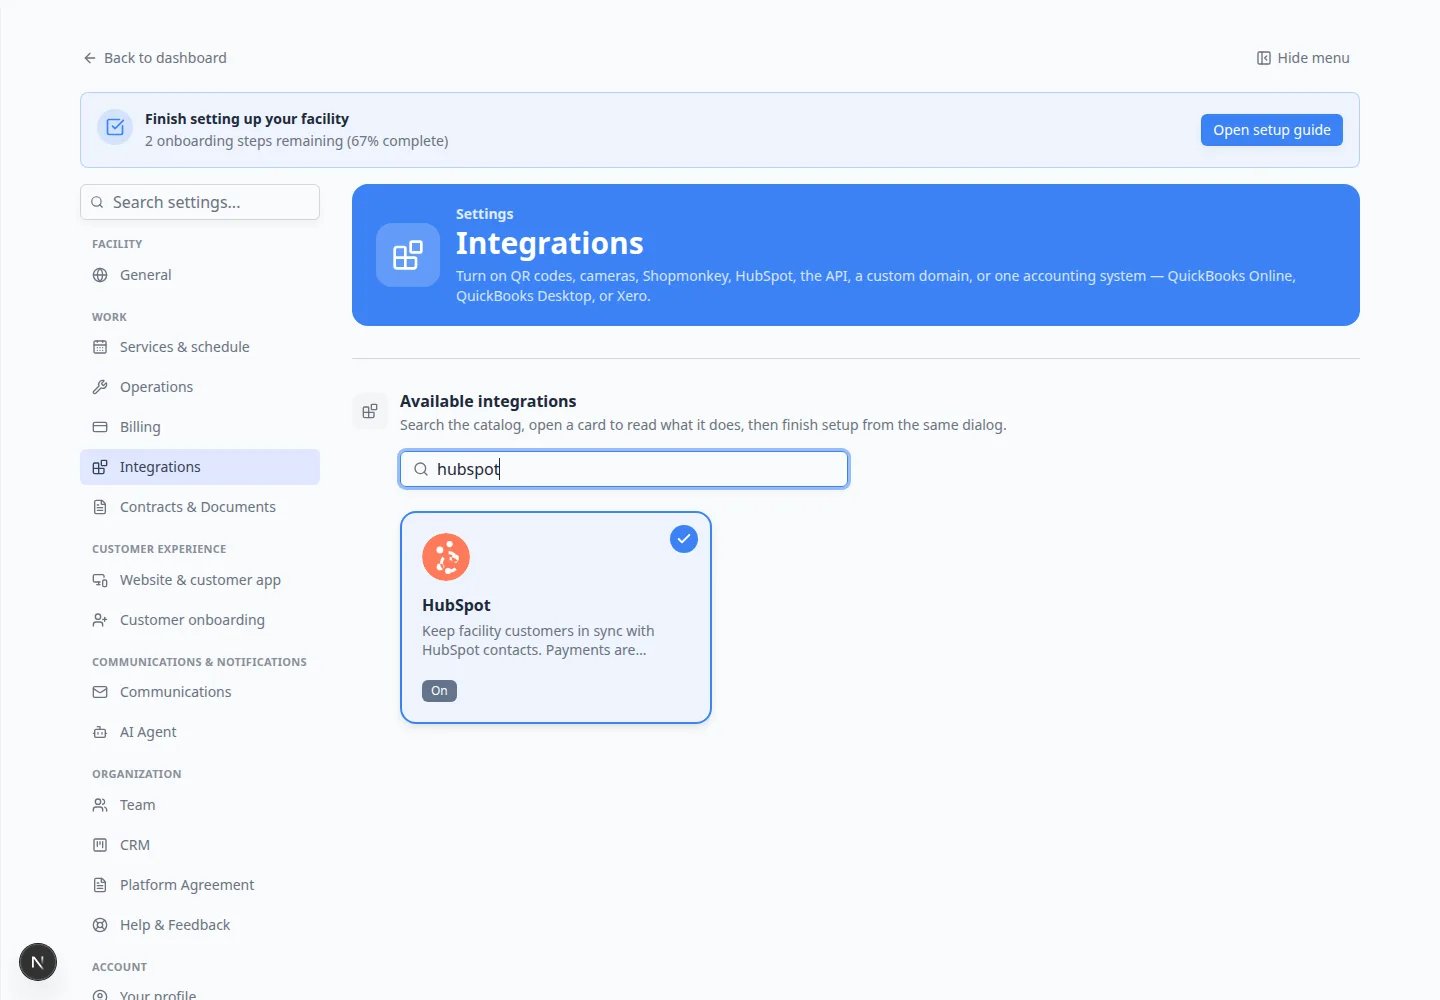Open the Integrations settings section

(x=200, y=467)
